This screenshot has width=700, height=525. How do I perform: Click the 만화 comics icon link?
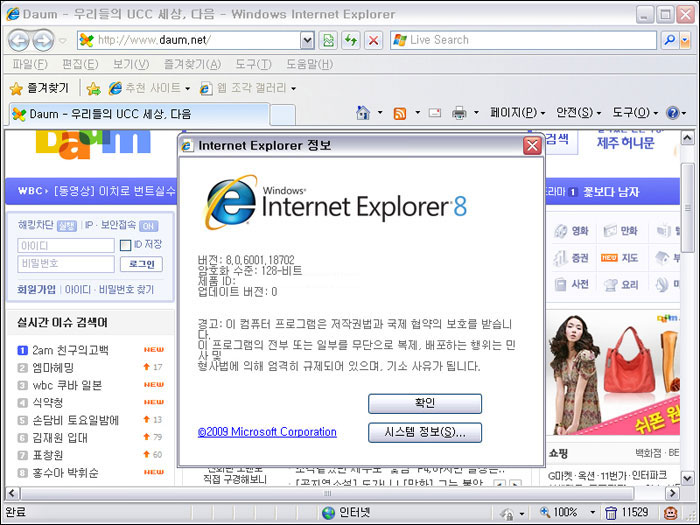click(621, 231)
